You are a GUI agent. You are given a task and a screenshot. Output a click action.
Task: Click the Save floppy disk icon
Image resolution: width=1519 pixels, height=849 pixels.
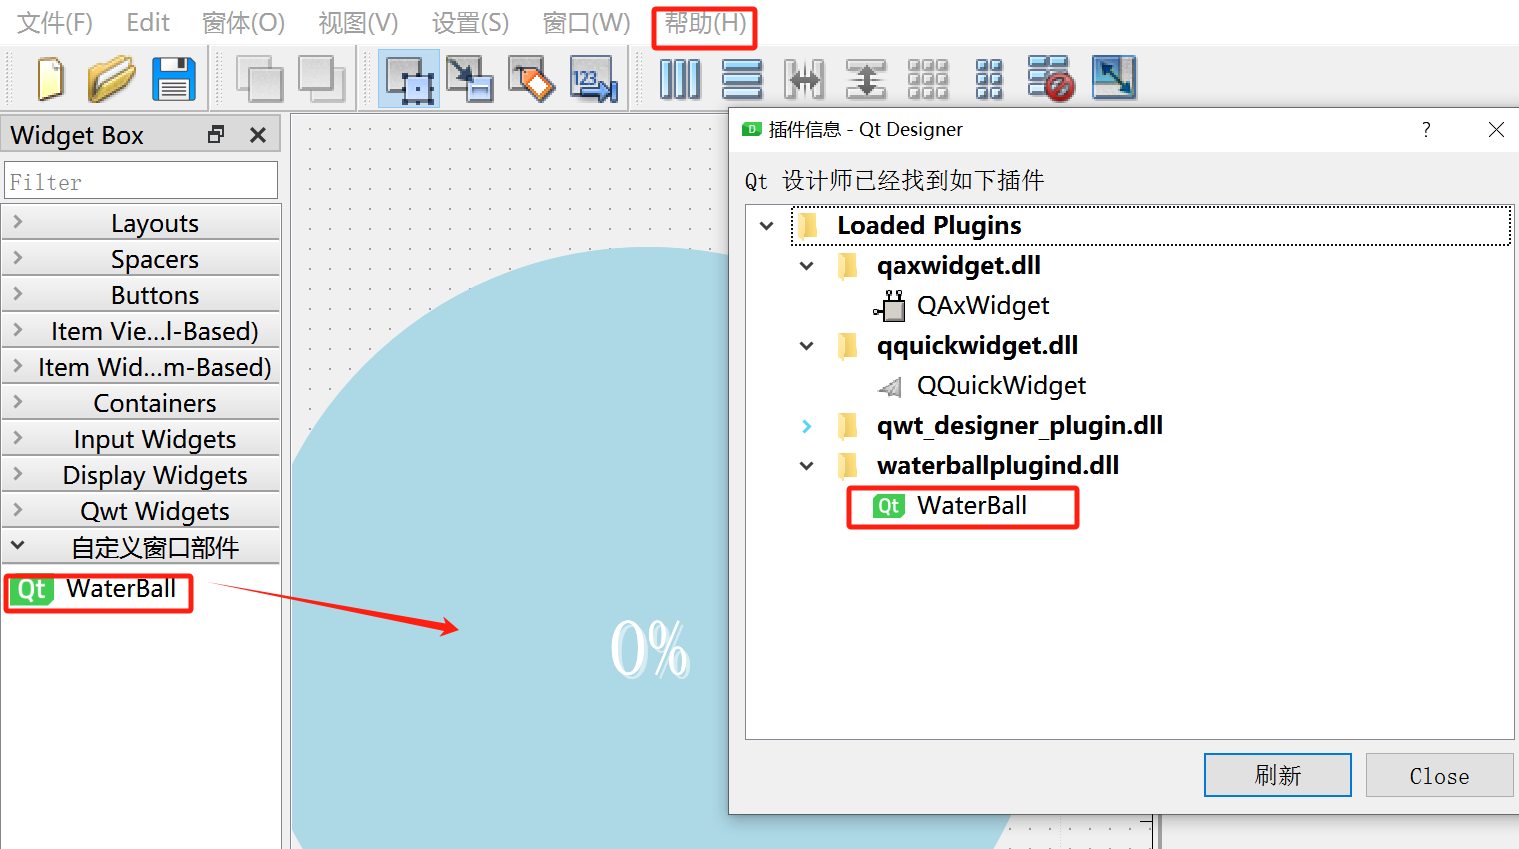point(174,79)
